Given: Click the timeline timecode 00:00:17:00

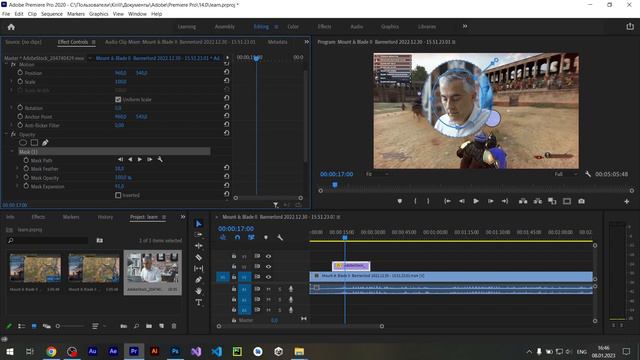Looking at the screenshot, I should coord(236,229).
